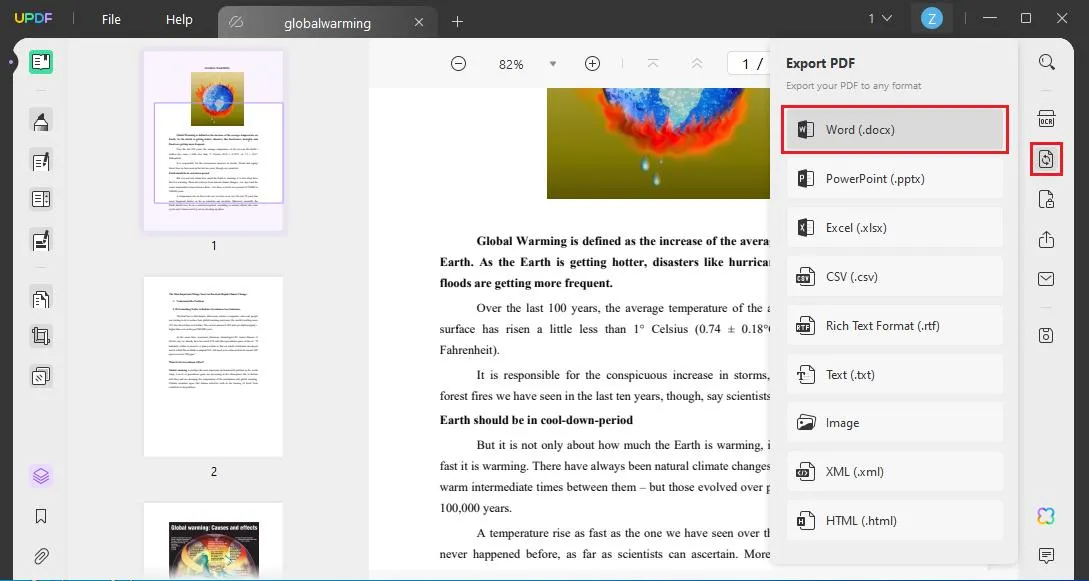The height and width of the screenshot is (581, 1089).
Task: Select page 1 thumbnail
Action: pyautogui.click(x=213, y=141)
